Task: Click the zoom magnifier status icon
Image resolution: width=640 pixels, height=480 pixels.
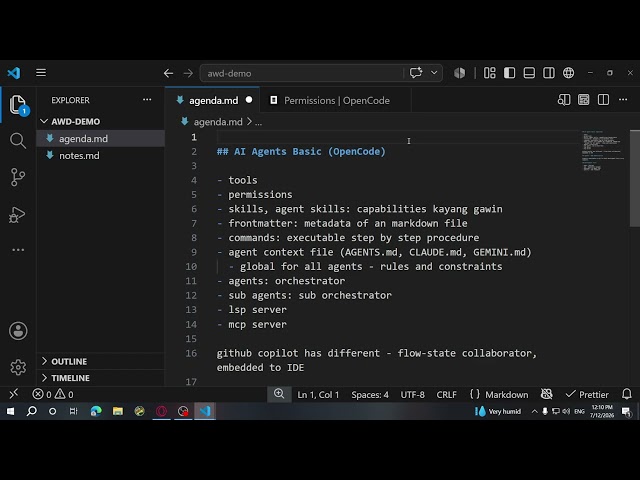Action: click(279, 394)
